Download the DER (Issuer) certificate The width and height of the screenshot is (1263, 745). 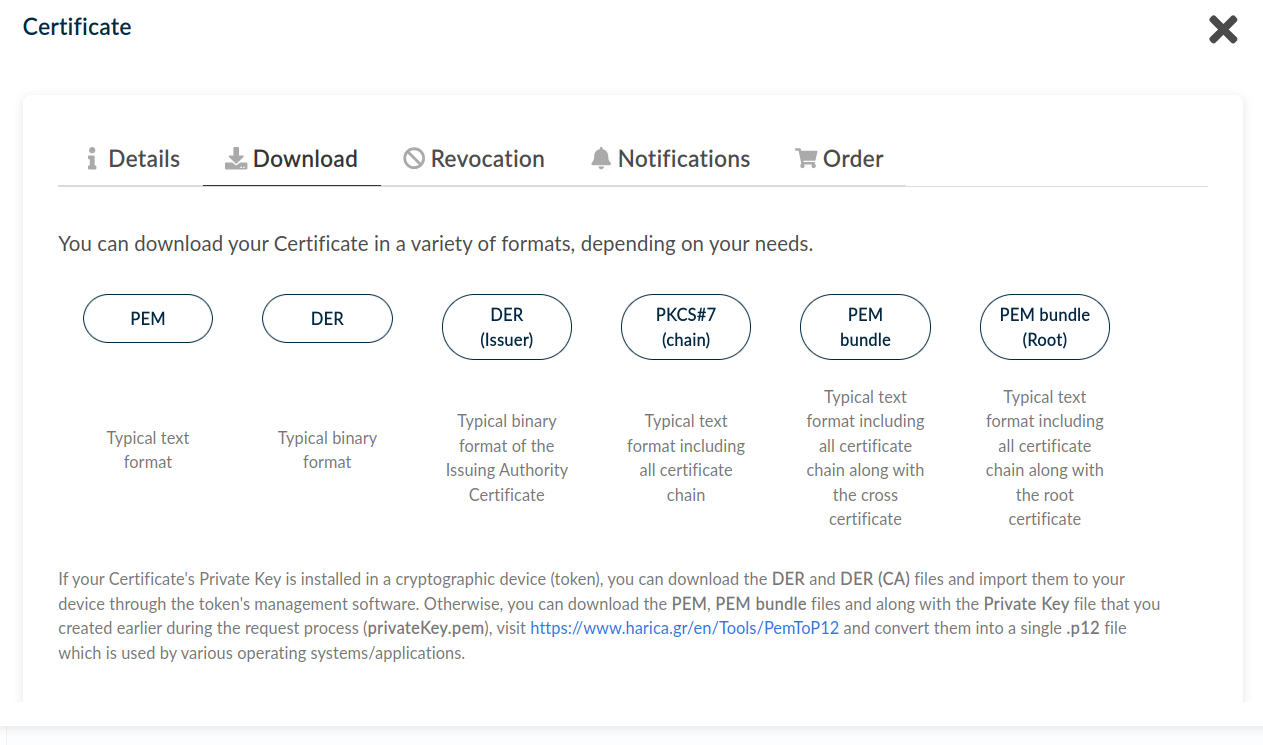[506, 326]
